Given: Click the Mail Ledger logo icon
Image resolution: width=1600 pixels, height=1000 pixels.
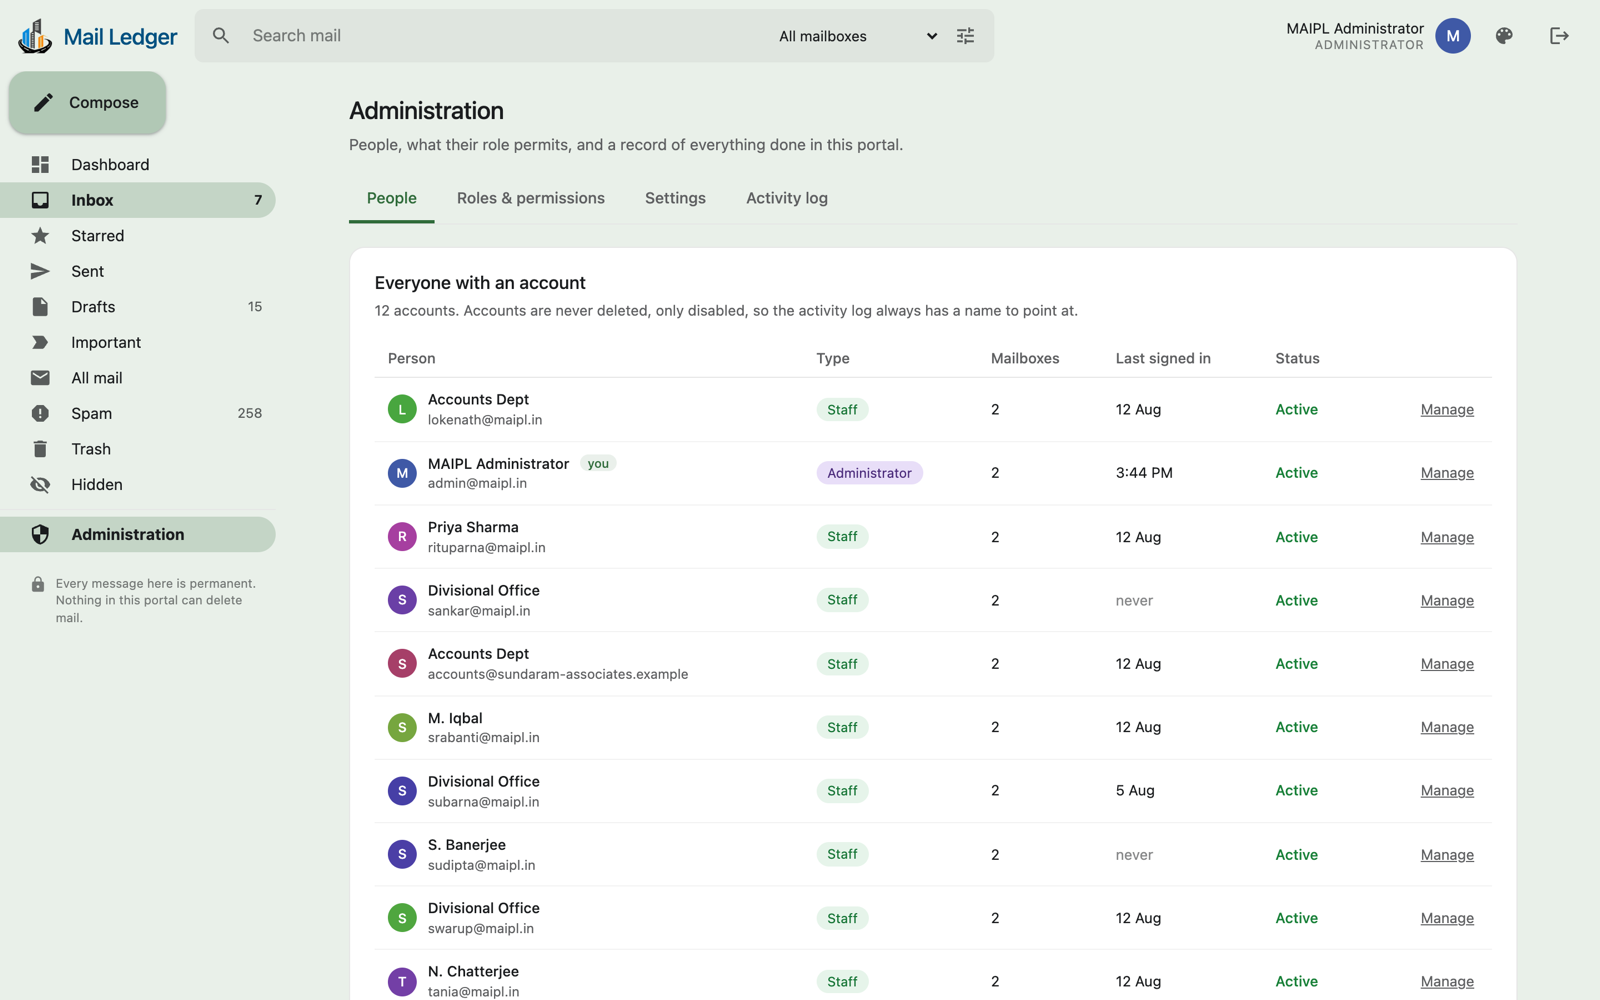Looking at the screenshot, I should click(35, 36).
